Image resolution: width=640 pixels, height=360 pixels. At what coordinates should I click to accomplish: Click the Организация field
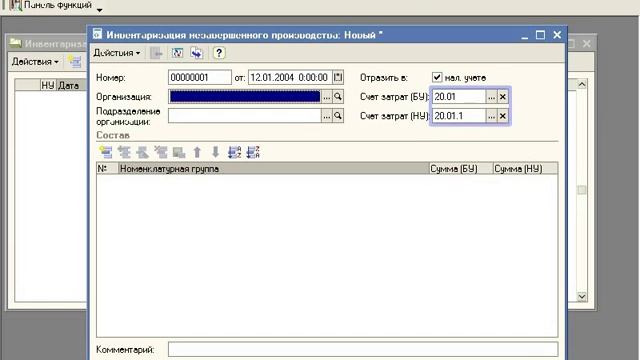click(245, 96)
